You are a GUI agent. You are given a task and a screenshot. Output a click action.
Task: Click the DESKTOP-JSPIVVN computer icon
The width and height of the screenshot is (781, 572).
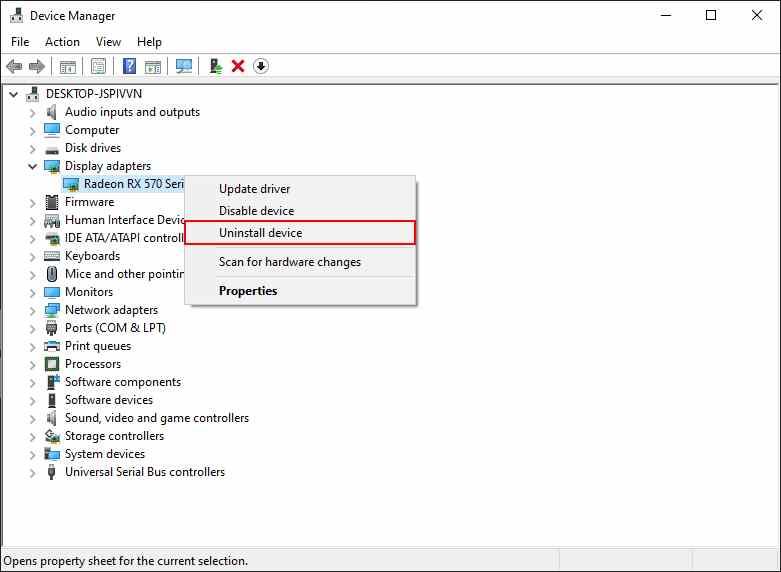point(33,94)
